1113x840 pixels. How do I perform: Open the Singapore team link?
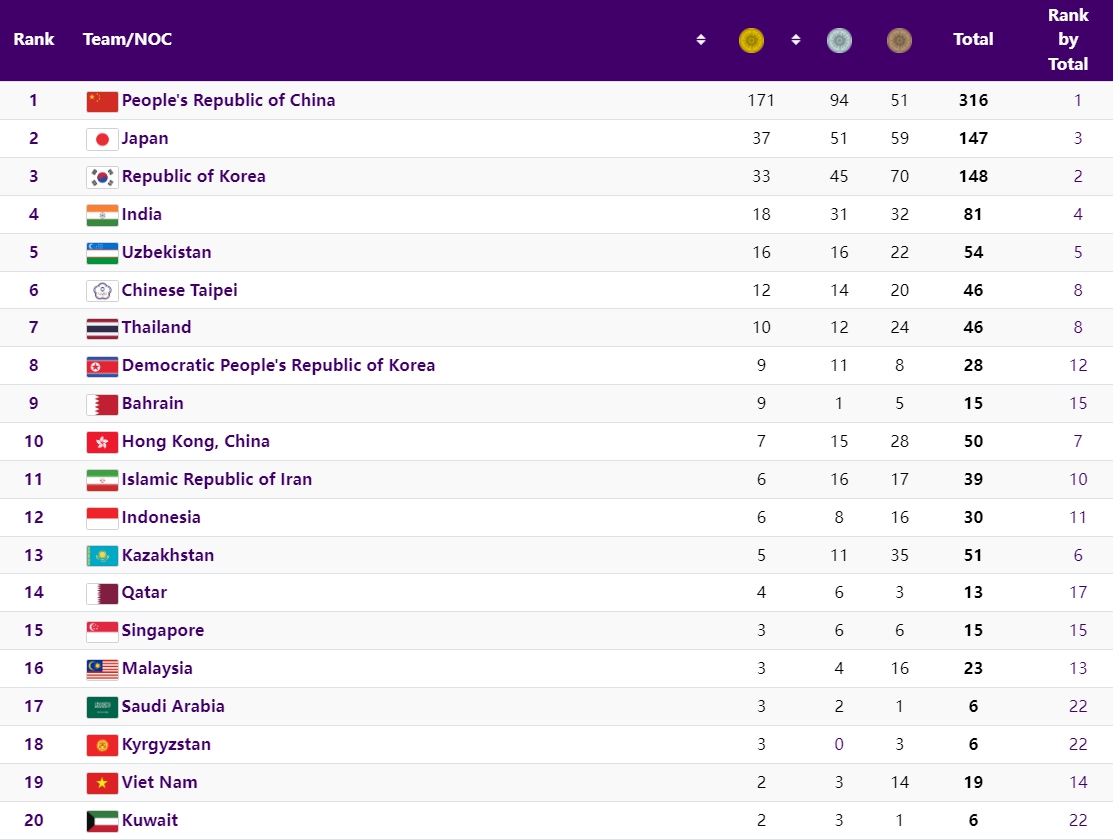163,631
